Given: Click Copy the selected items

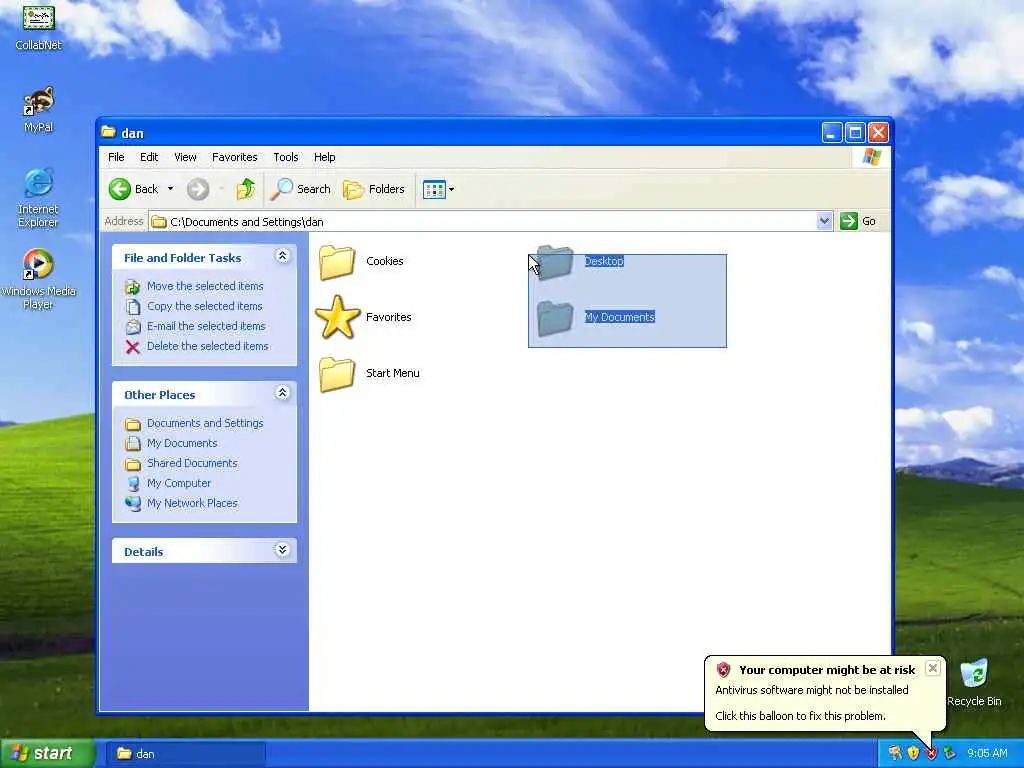Looking at the screenshot, I should [204, 306].
